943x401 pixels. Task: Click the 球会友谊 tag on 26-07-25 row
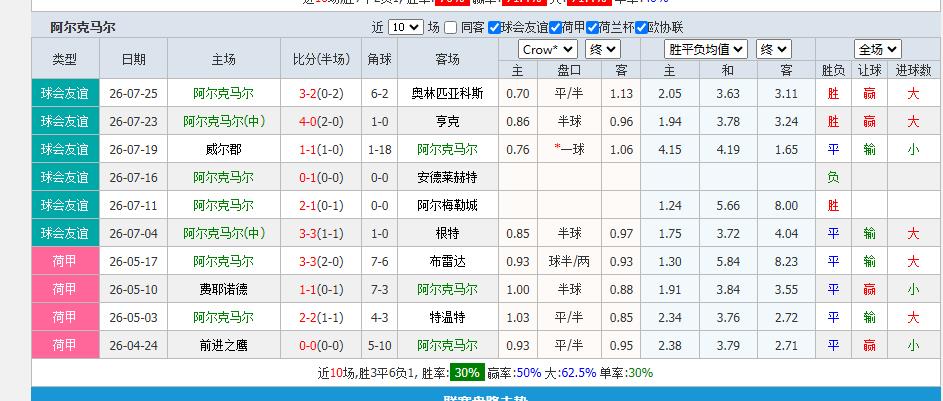tap(65, 93)
